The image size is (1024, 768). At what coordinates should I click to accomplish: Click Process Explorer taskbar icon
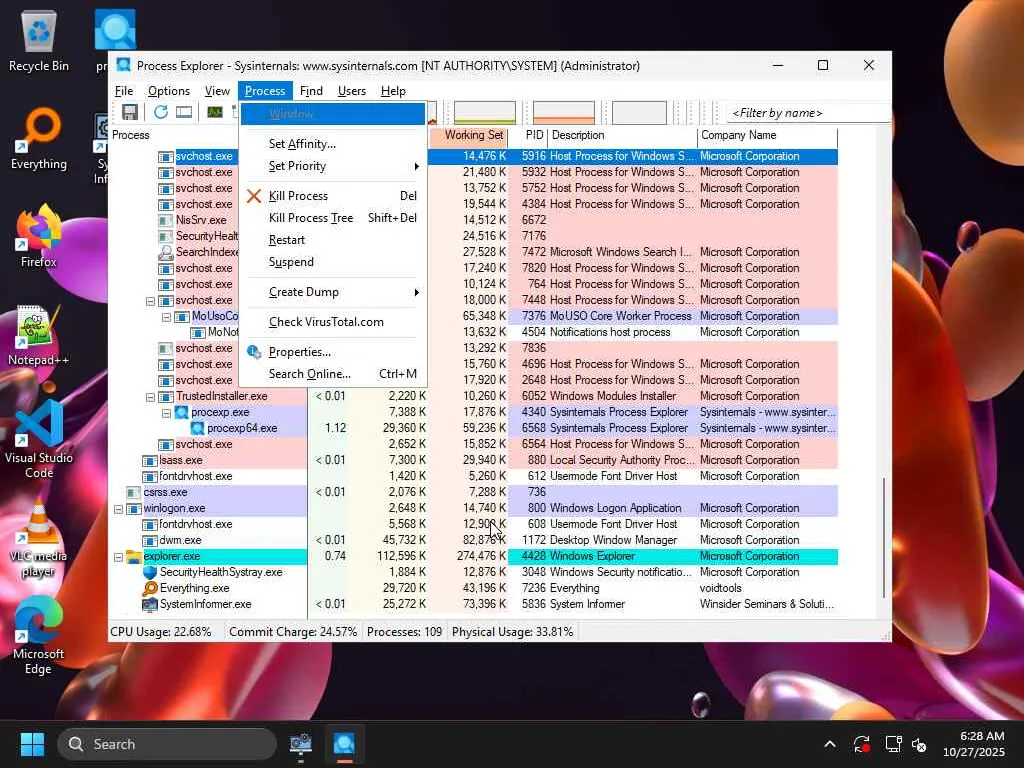click(x=344, y=744)
